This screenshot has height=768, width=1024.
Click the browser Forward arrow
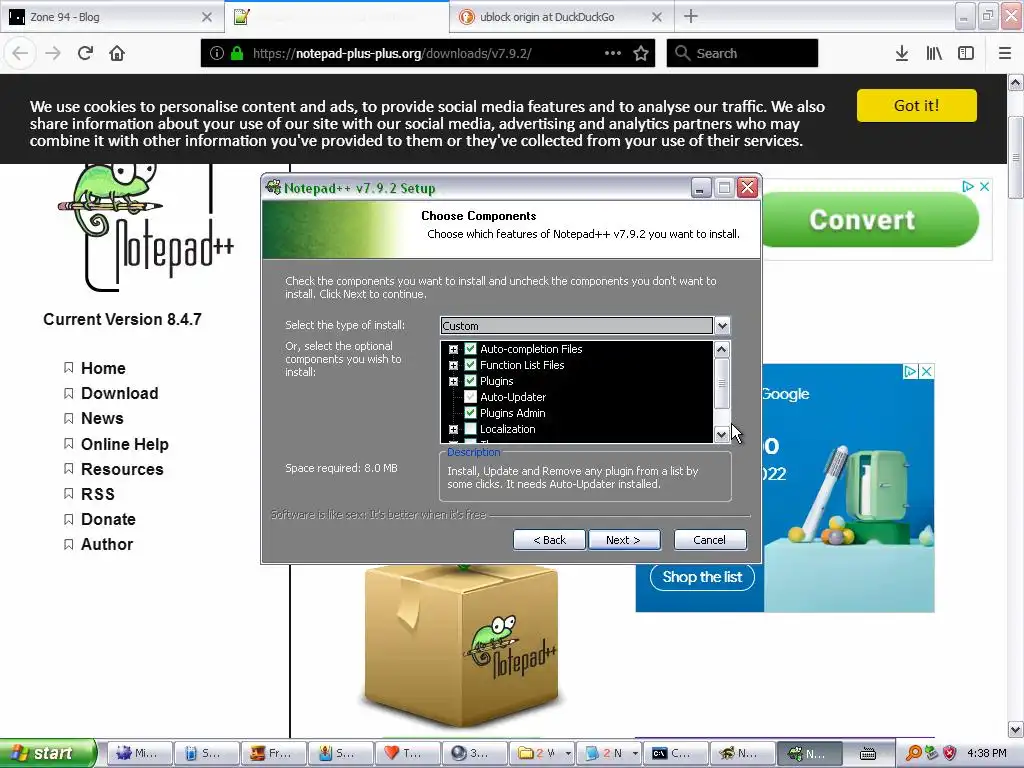coord(53,54)
